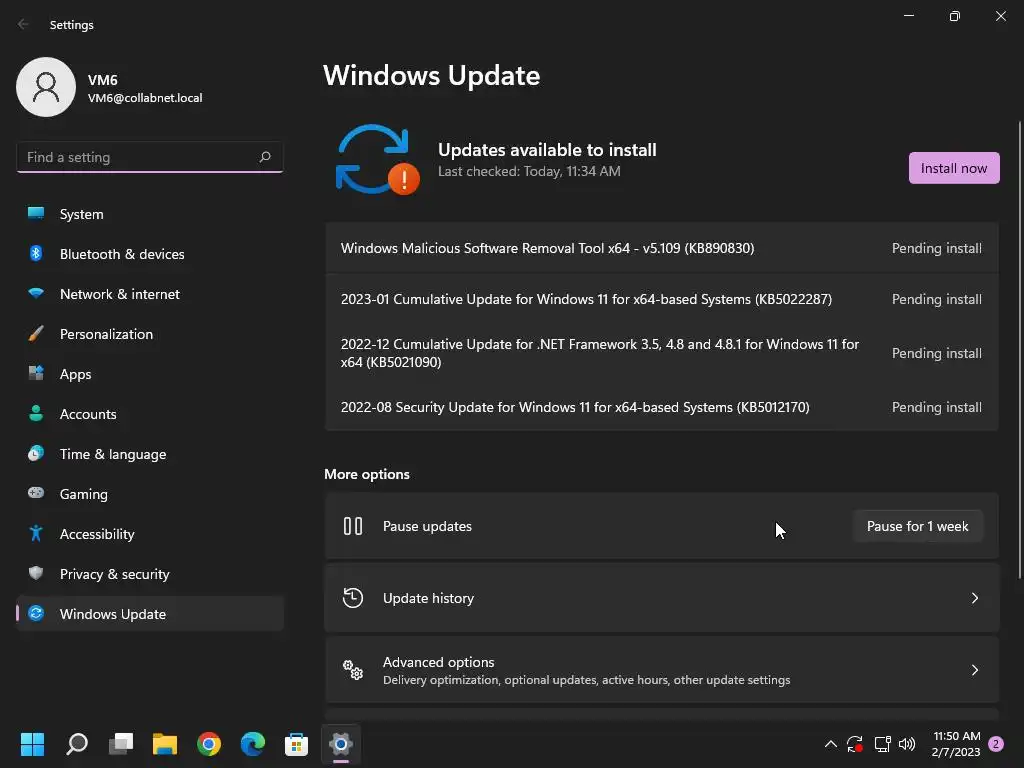
Task: Click the Apps icon in sidebar
Action: 36,374
